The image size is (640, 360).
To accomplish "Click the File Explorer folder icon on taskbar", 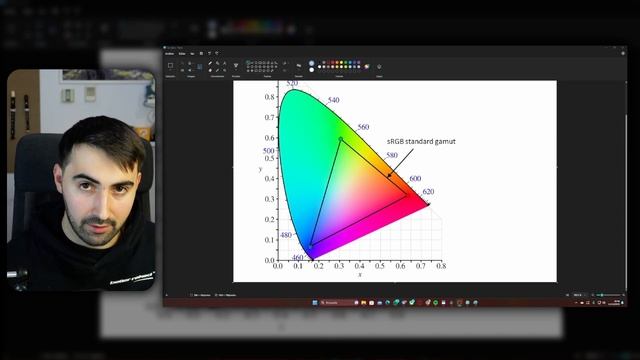I will (363, 302).
